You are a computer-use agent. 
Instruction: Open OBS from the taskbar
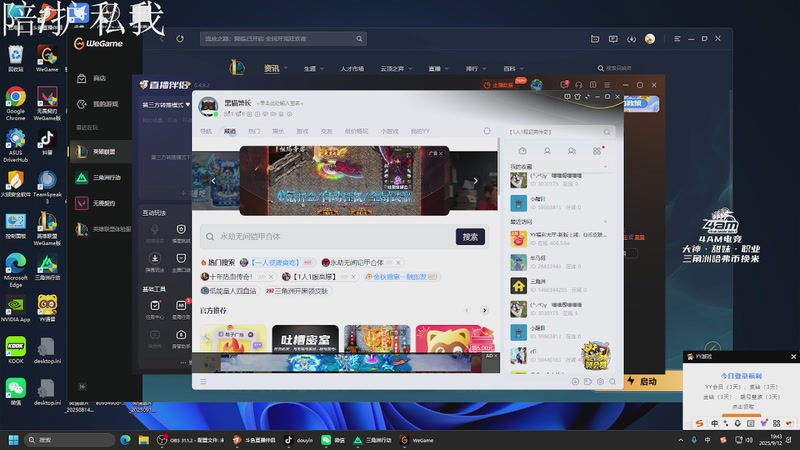[190, 440]
